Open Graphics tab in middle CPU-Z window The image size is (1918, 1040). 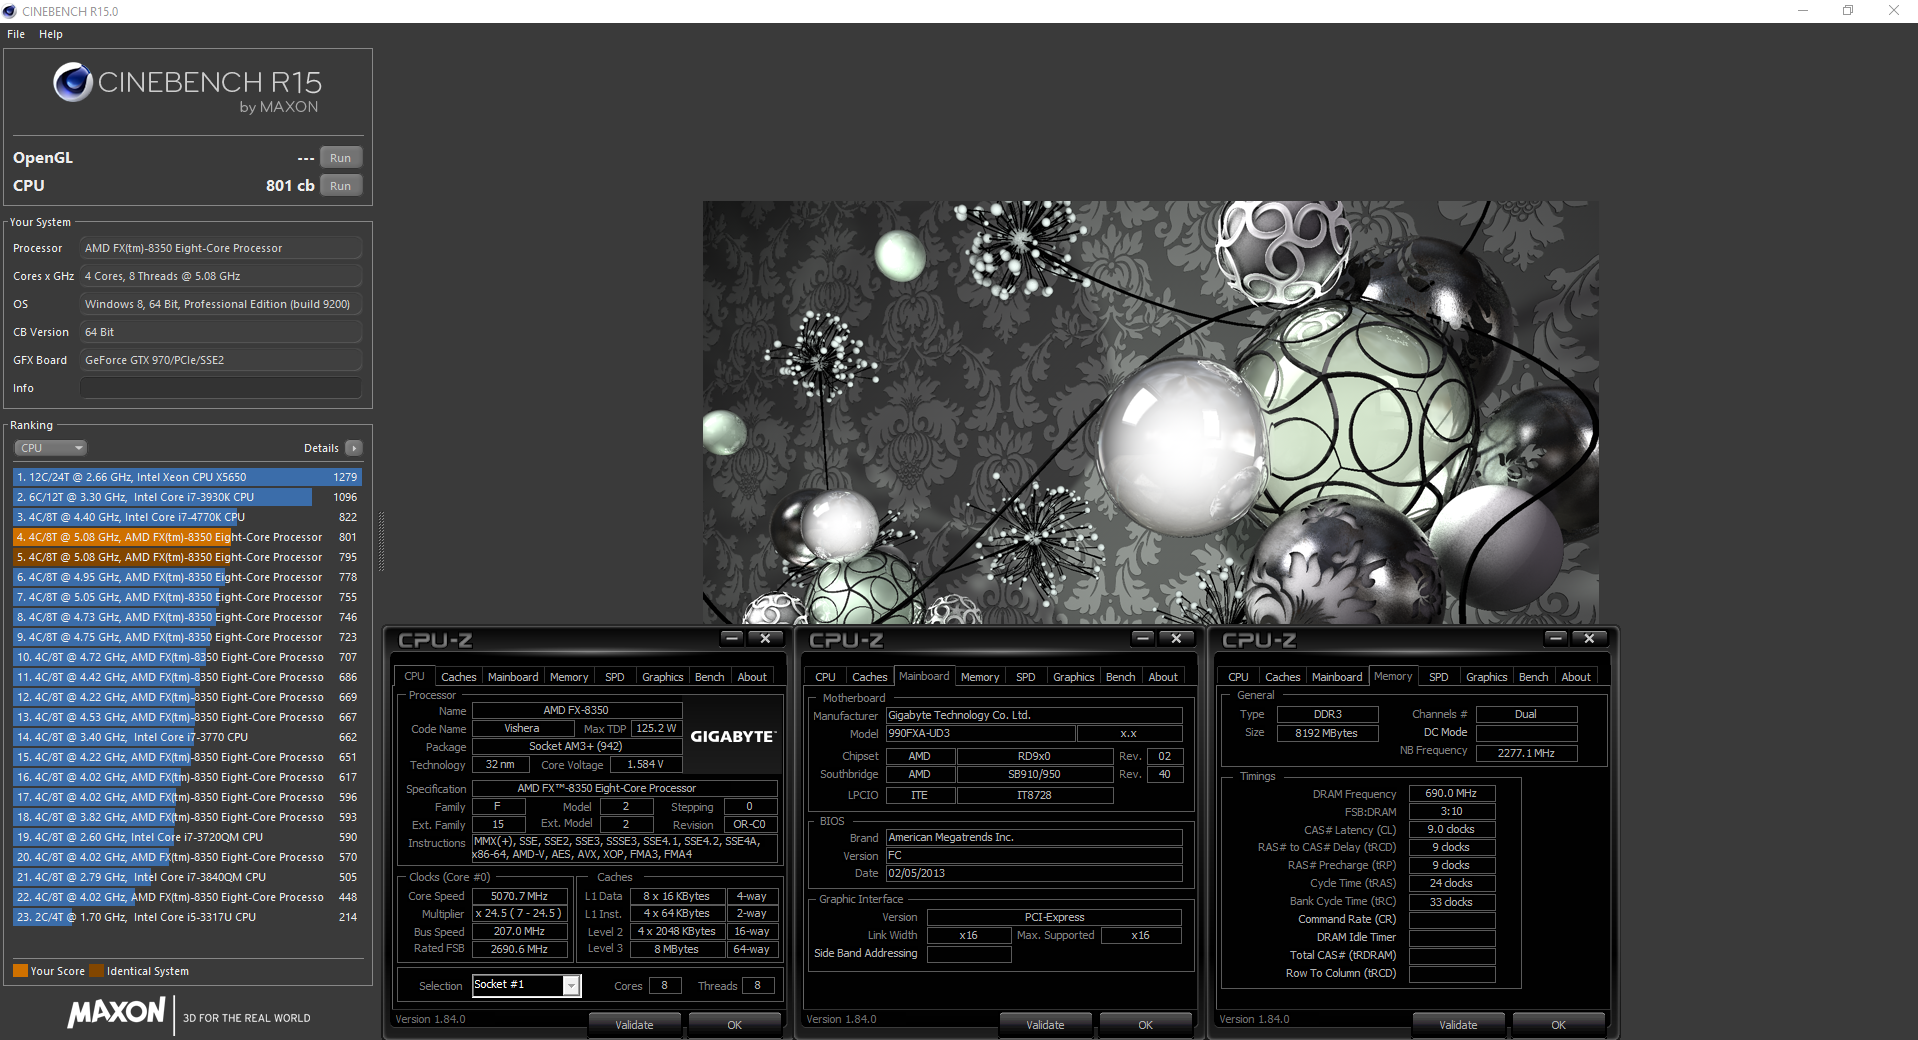[1074, 677]
